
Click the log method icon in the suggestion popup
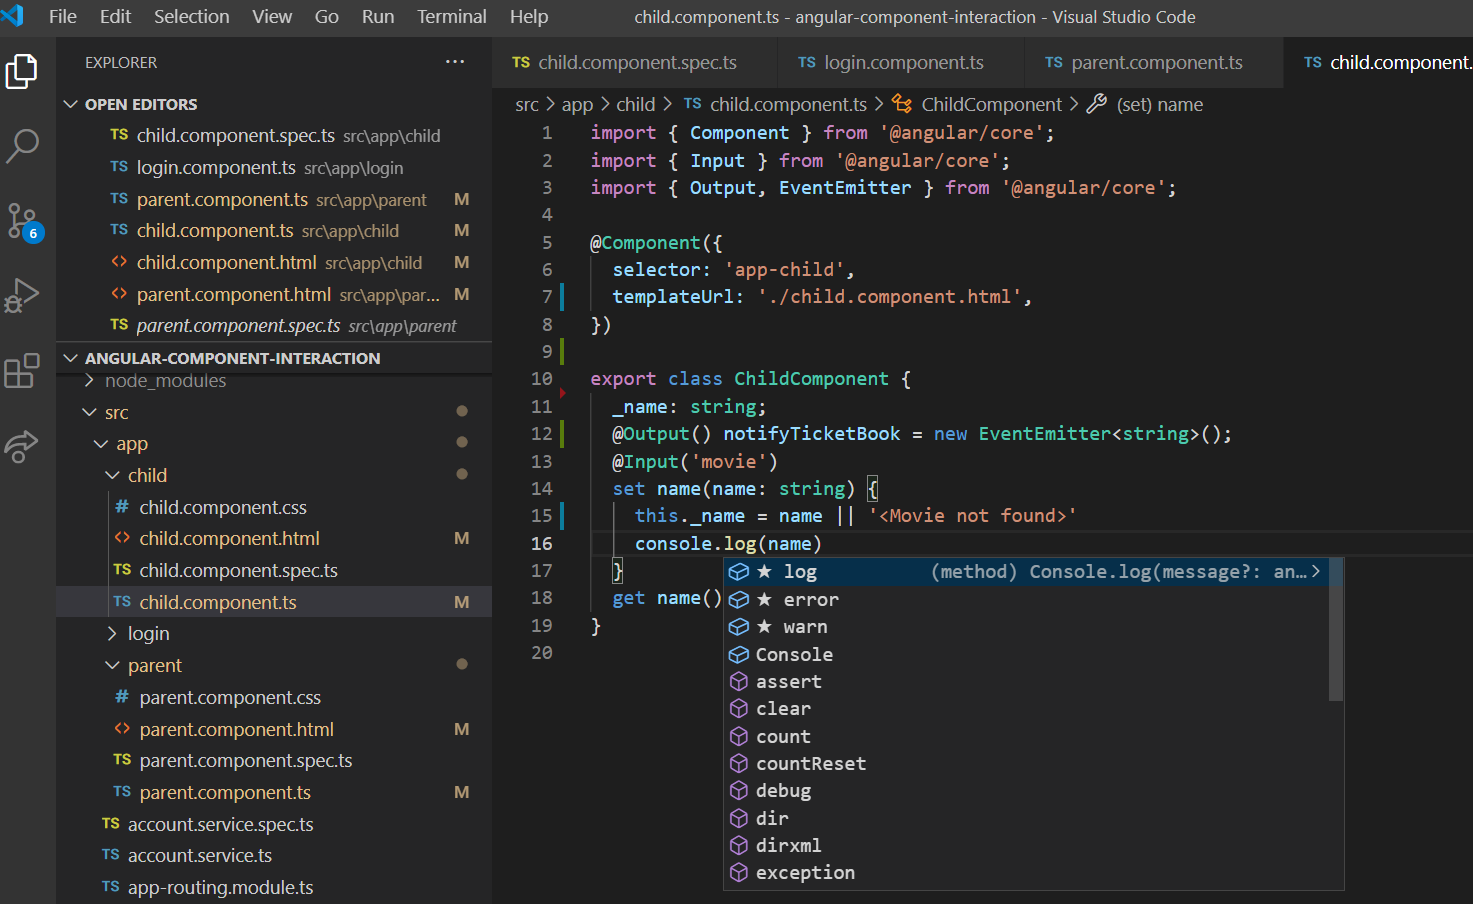coord(738,571)
